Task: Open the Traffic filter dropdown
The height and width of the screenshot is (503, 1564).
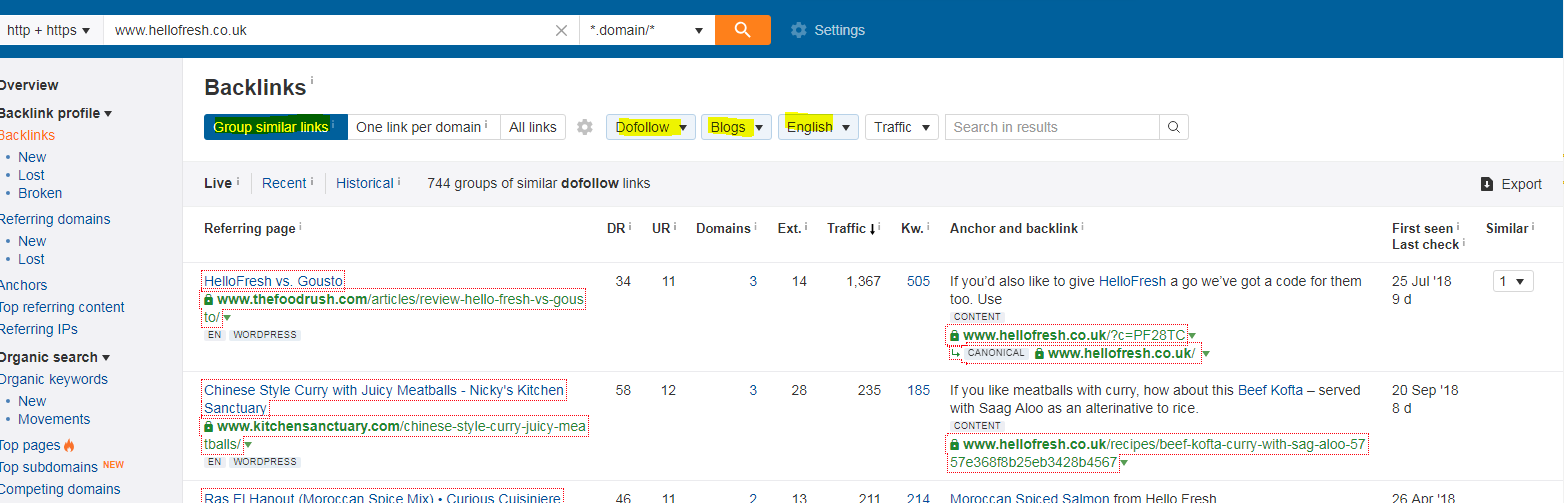Action: coord(901,127)
